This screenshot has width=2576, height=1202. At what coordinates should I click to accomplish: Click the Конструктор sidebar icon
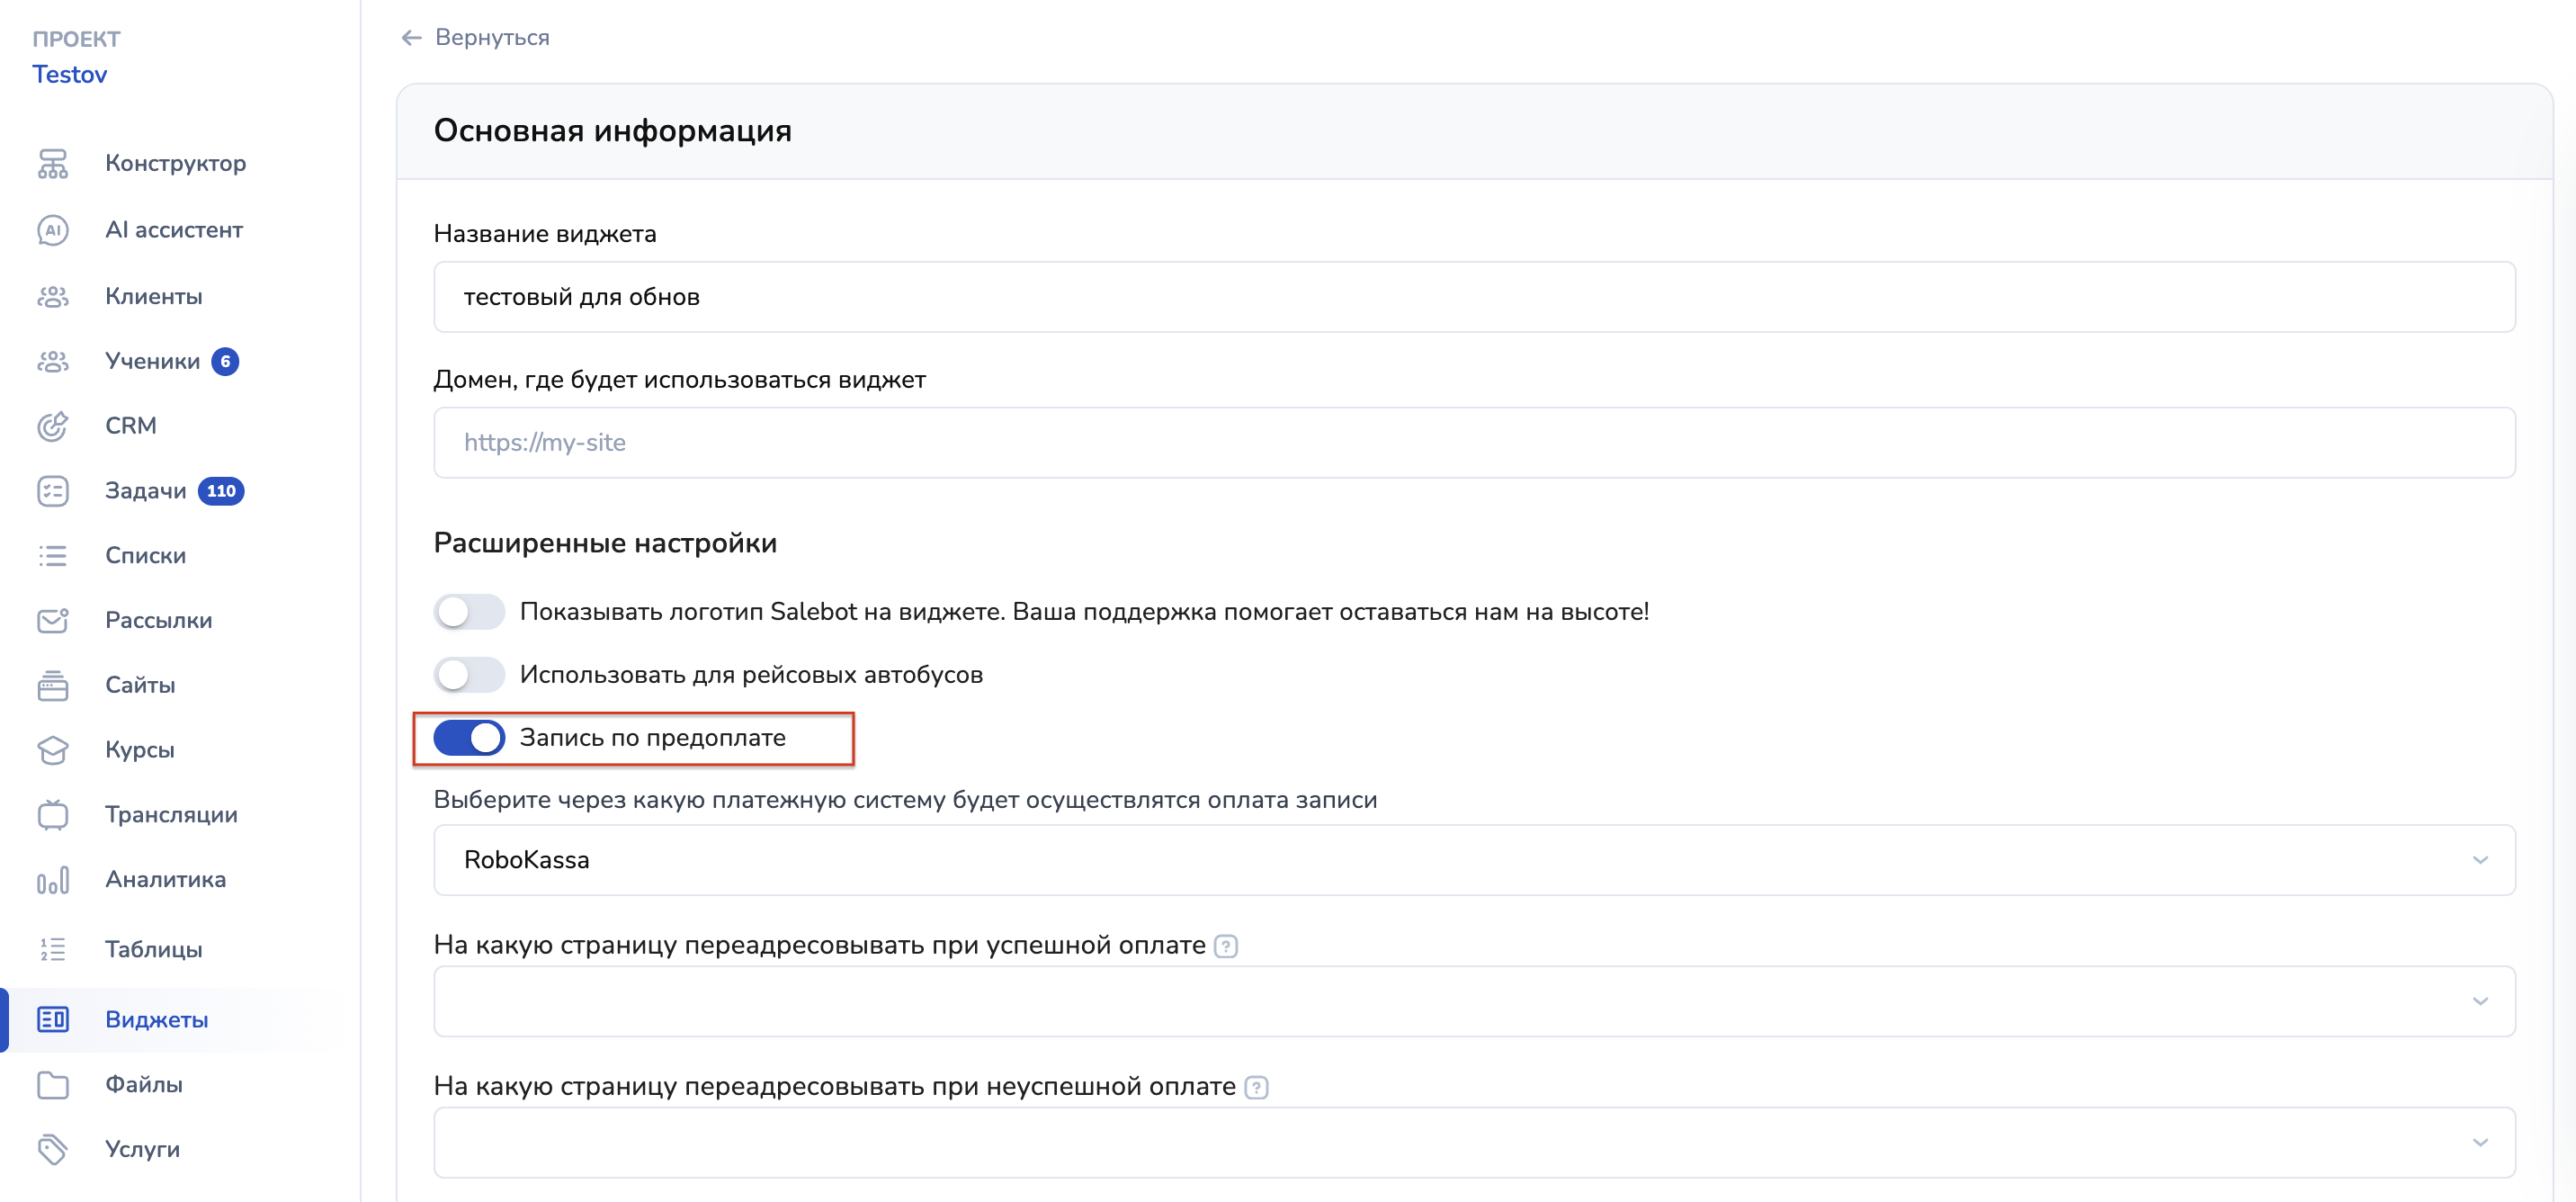tap(53, 163)
